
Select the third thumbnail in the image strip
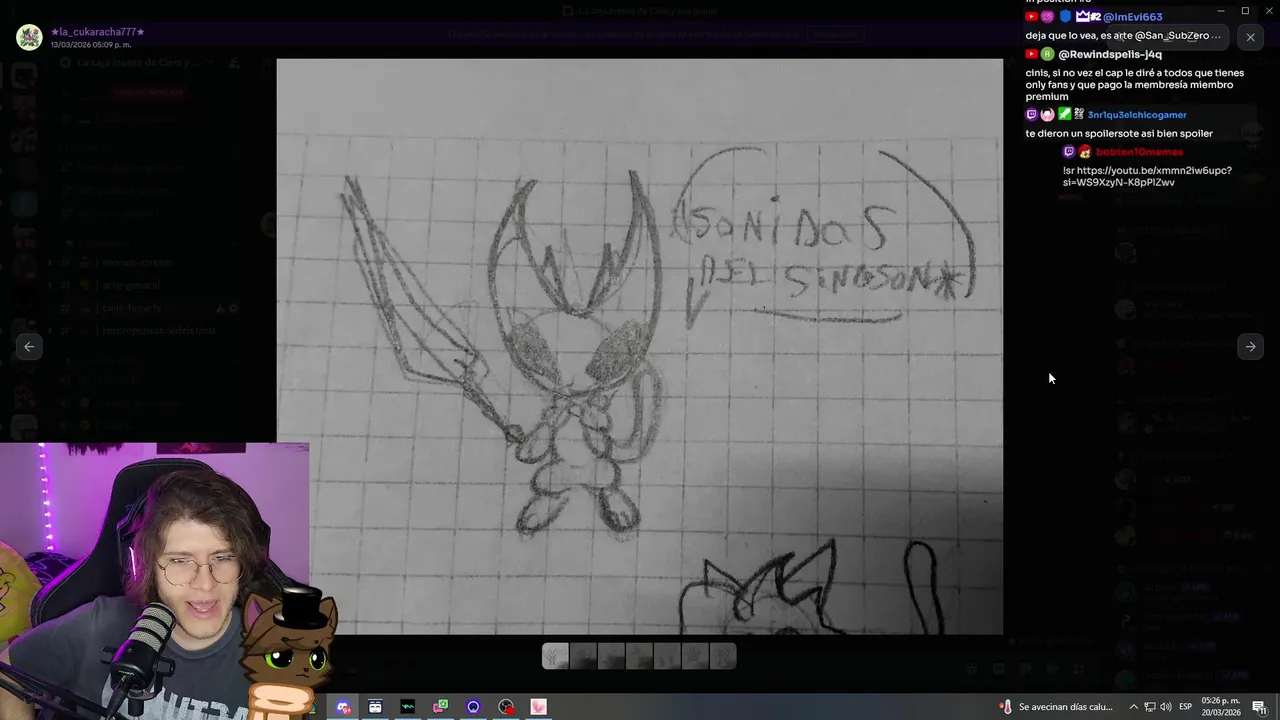pos(611,656)
